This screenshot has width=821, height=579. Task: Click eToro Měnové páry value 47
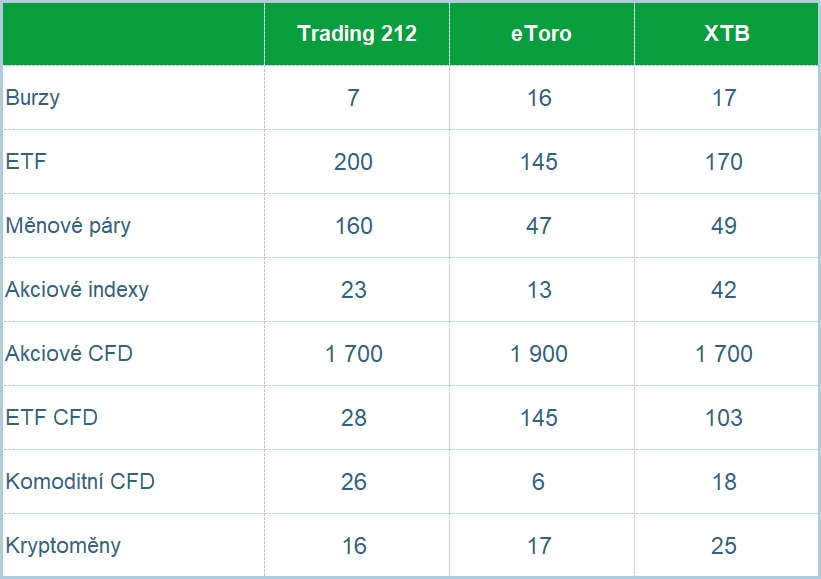pyautogui.click(x=539, y=226)
